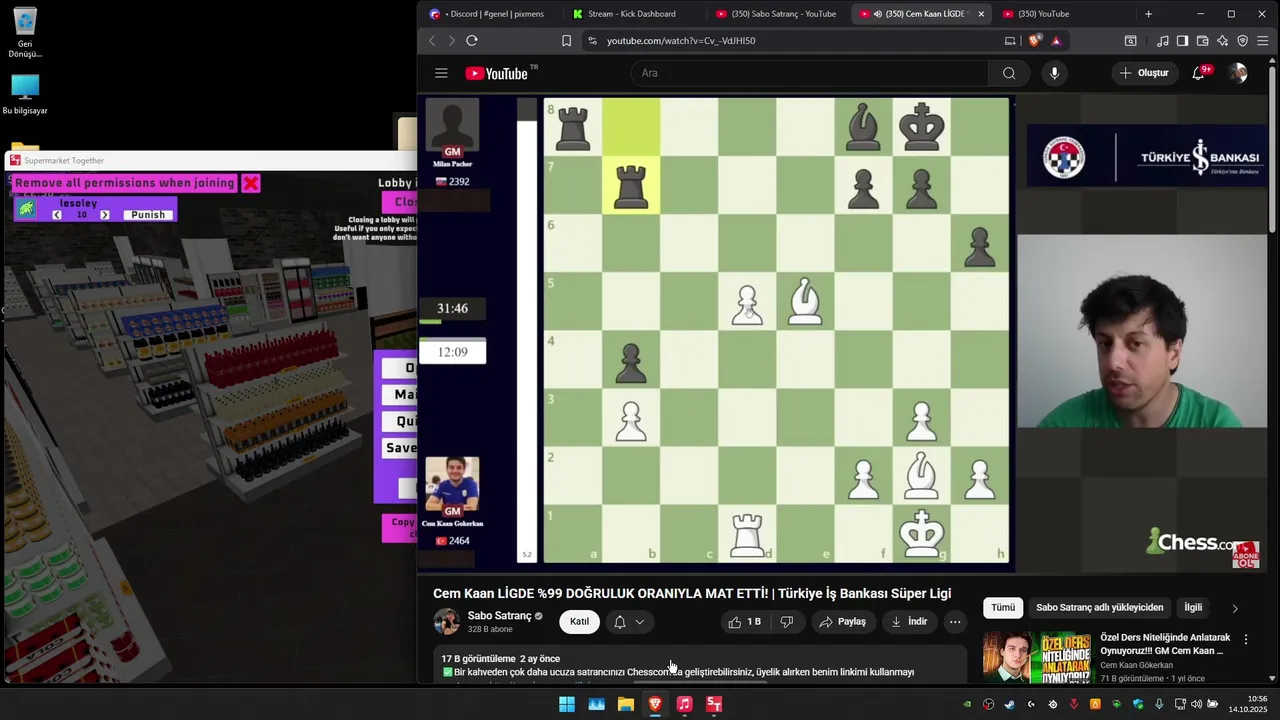Click Remove all permissions when joining
This screenshot has width=1280, height=720.
[x=125, y=183]
